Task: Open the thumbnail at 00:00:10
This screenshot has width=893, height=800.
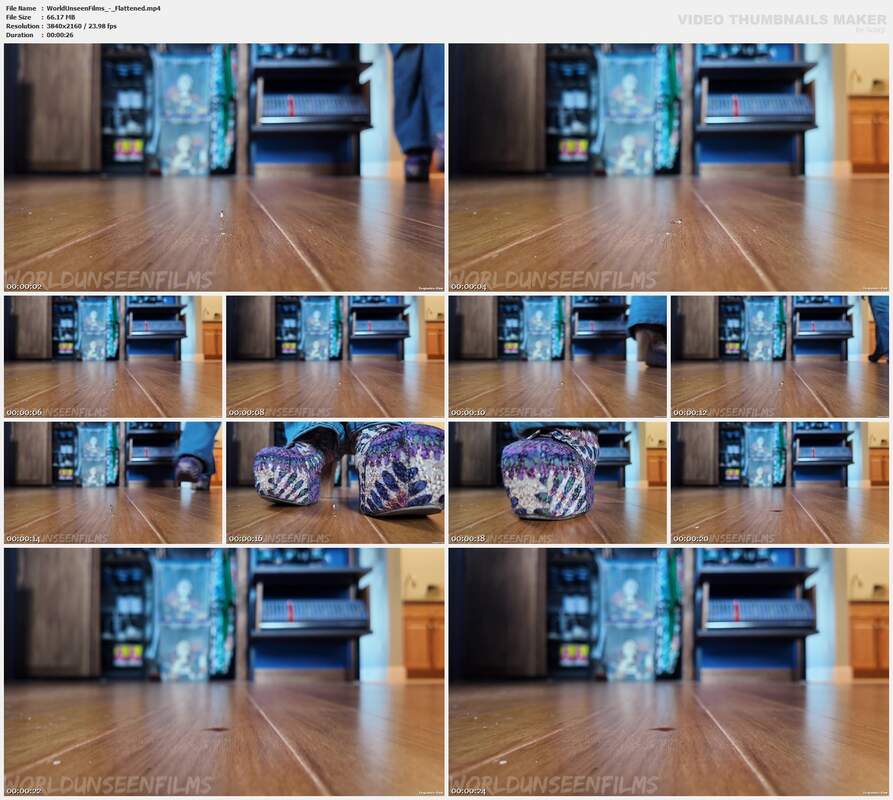Action: pyautogui.click(x=558, y=356)
